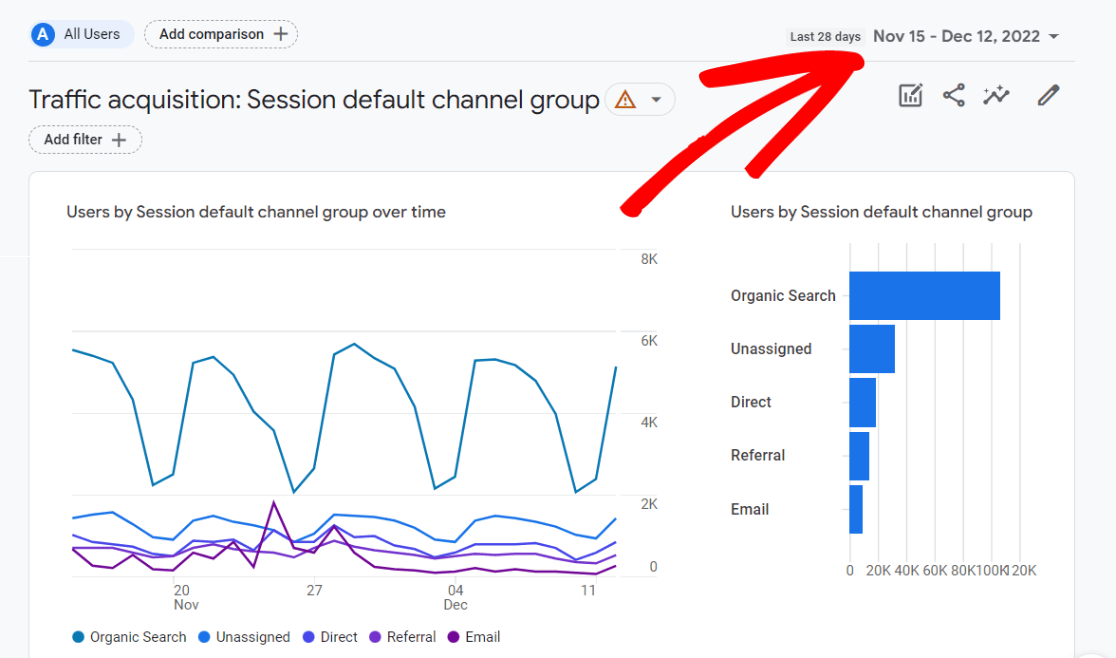Click the pencil edit report icon
Screen dimensions: 1116x658
(1047, 96)
